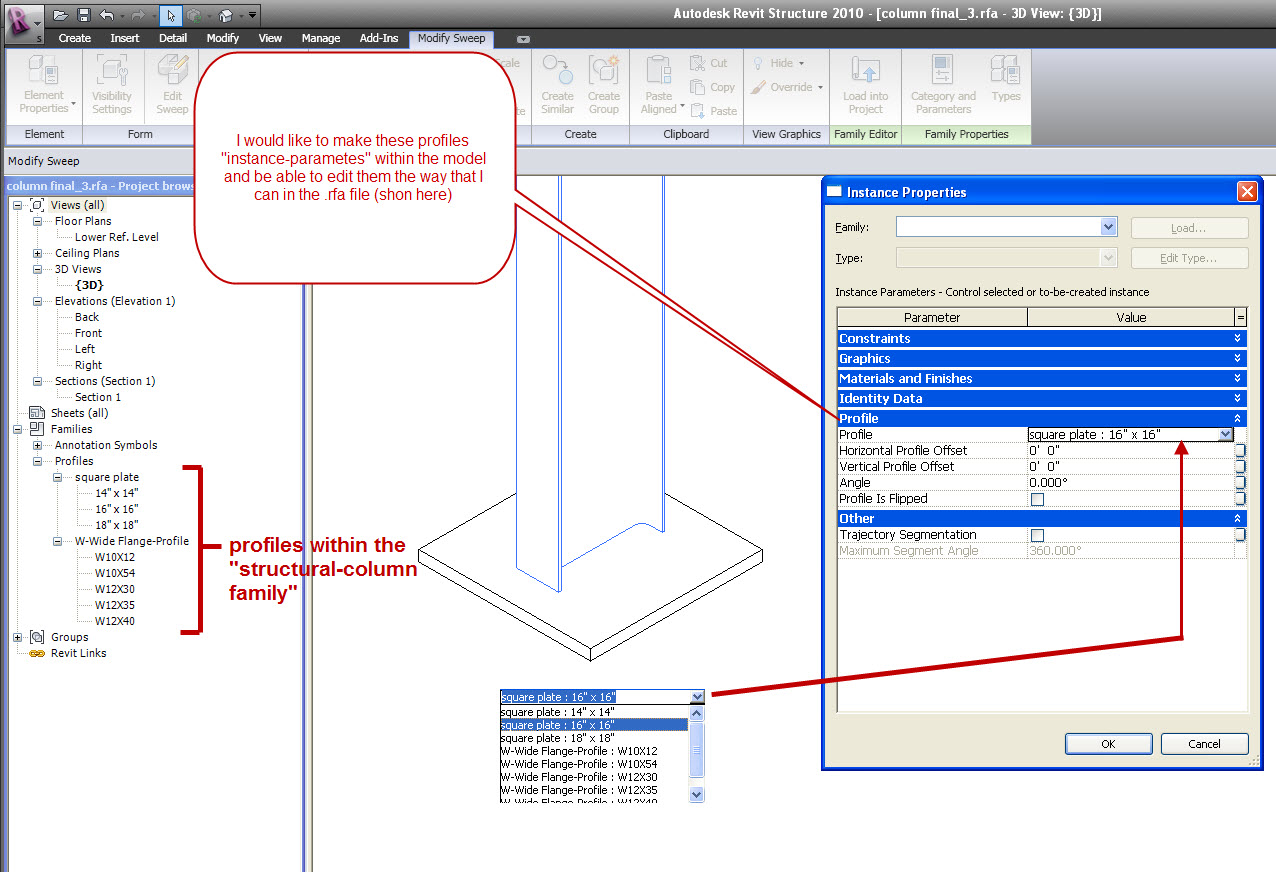1276x872 pixels.
Task: Select W-Wide Flange-Profile : W10X12 list option
Action: click(x=594, y=751)
